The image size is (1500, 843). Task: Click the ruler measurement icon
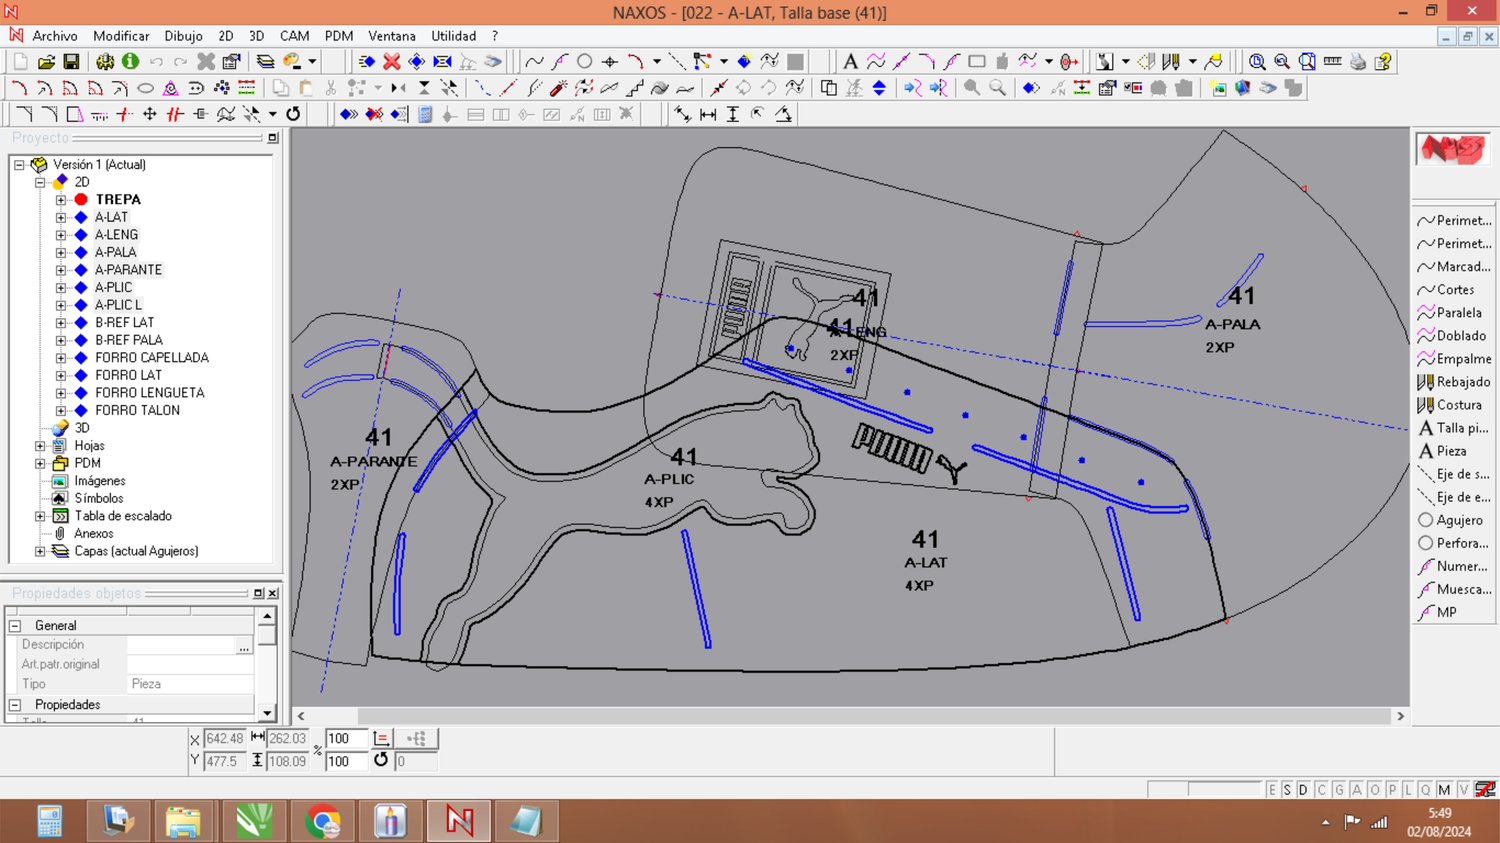pyautogui.click(x=1332, y=62)
